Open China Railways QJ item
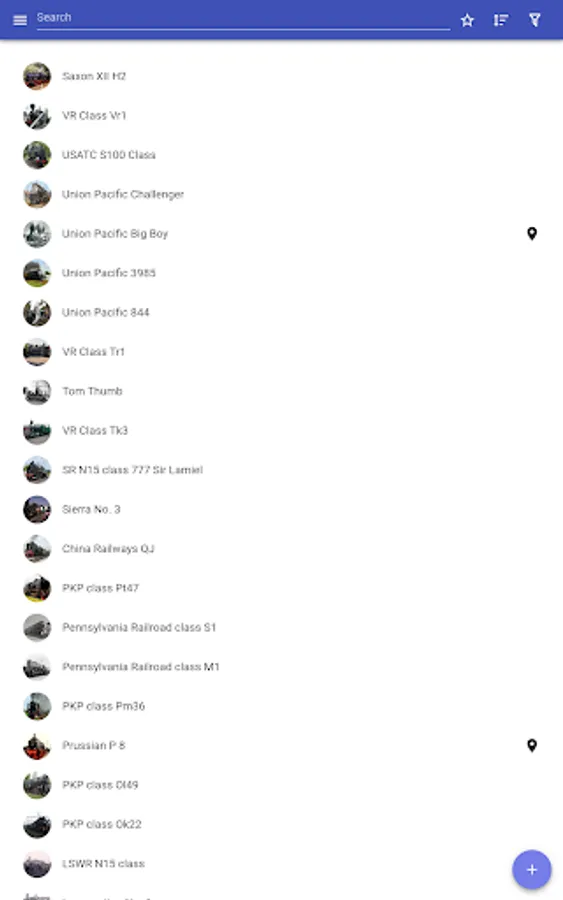 (281, 549)
